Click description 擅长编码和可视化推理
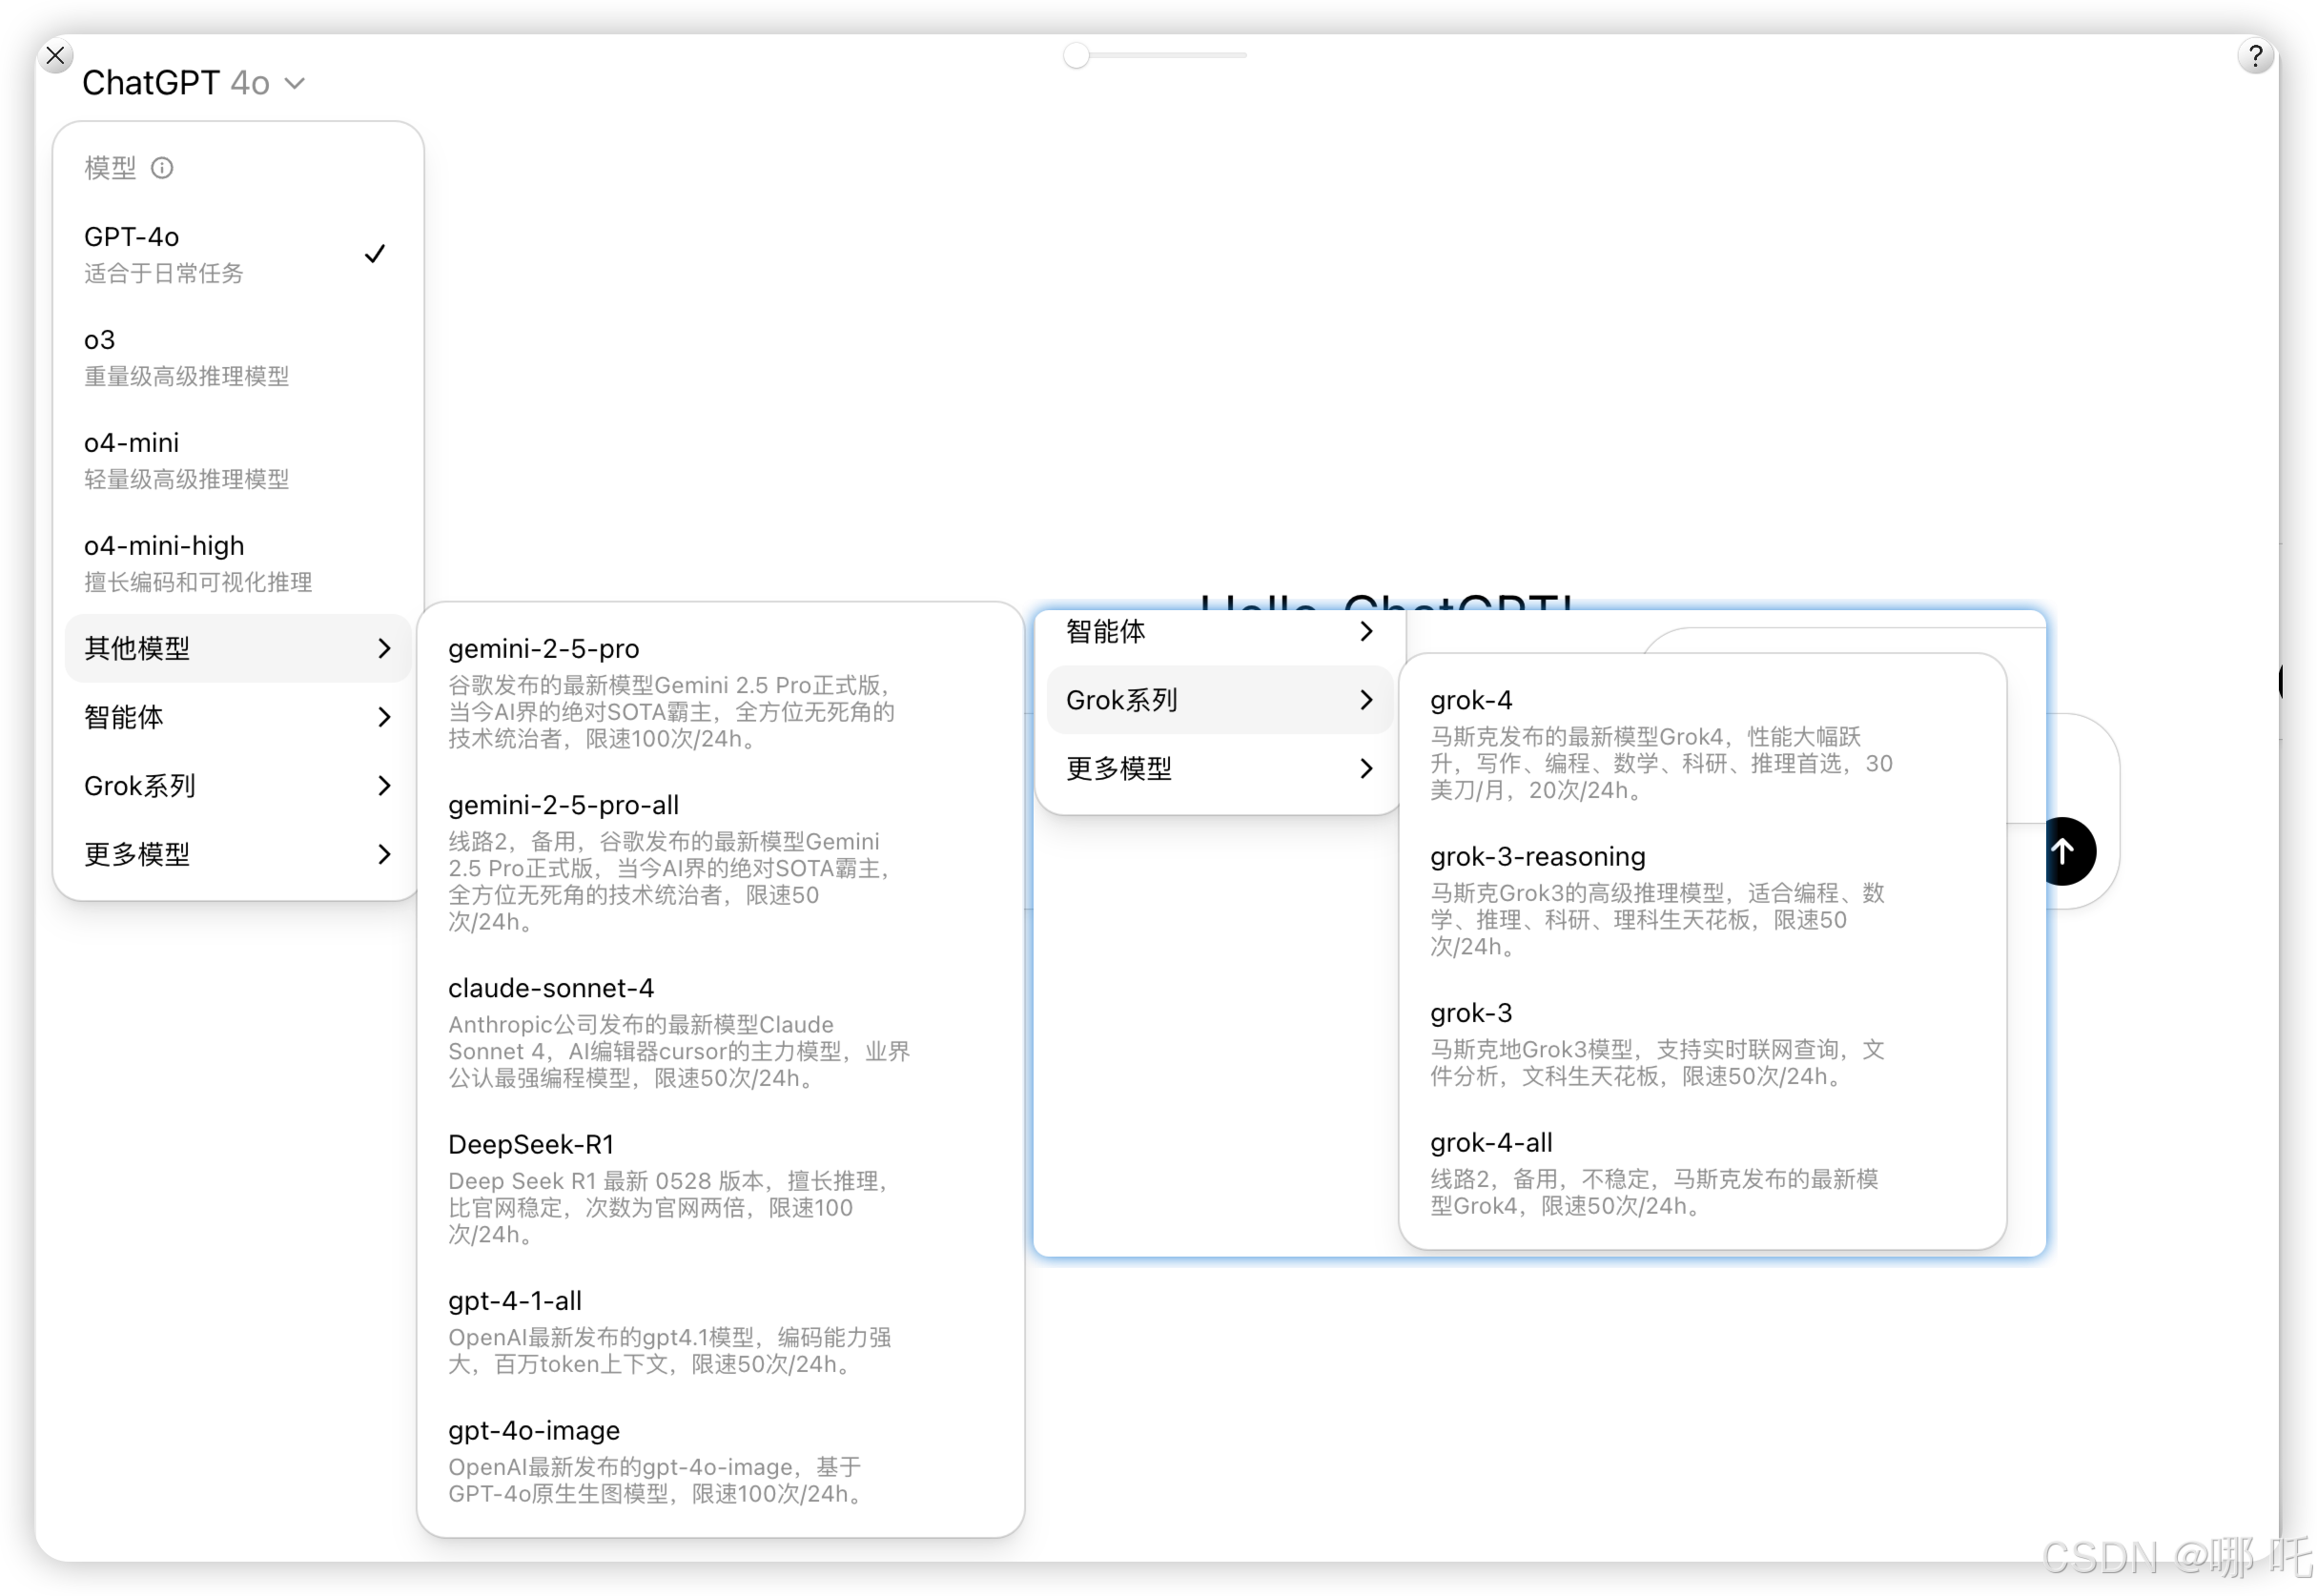The image size is (2317, 1596). click(198, 582)
